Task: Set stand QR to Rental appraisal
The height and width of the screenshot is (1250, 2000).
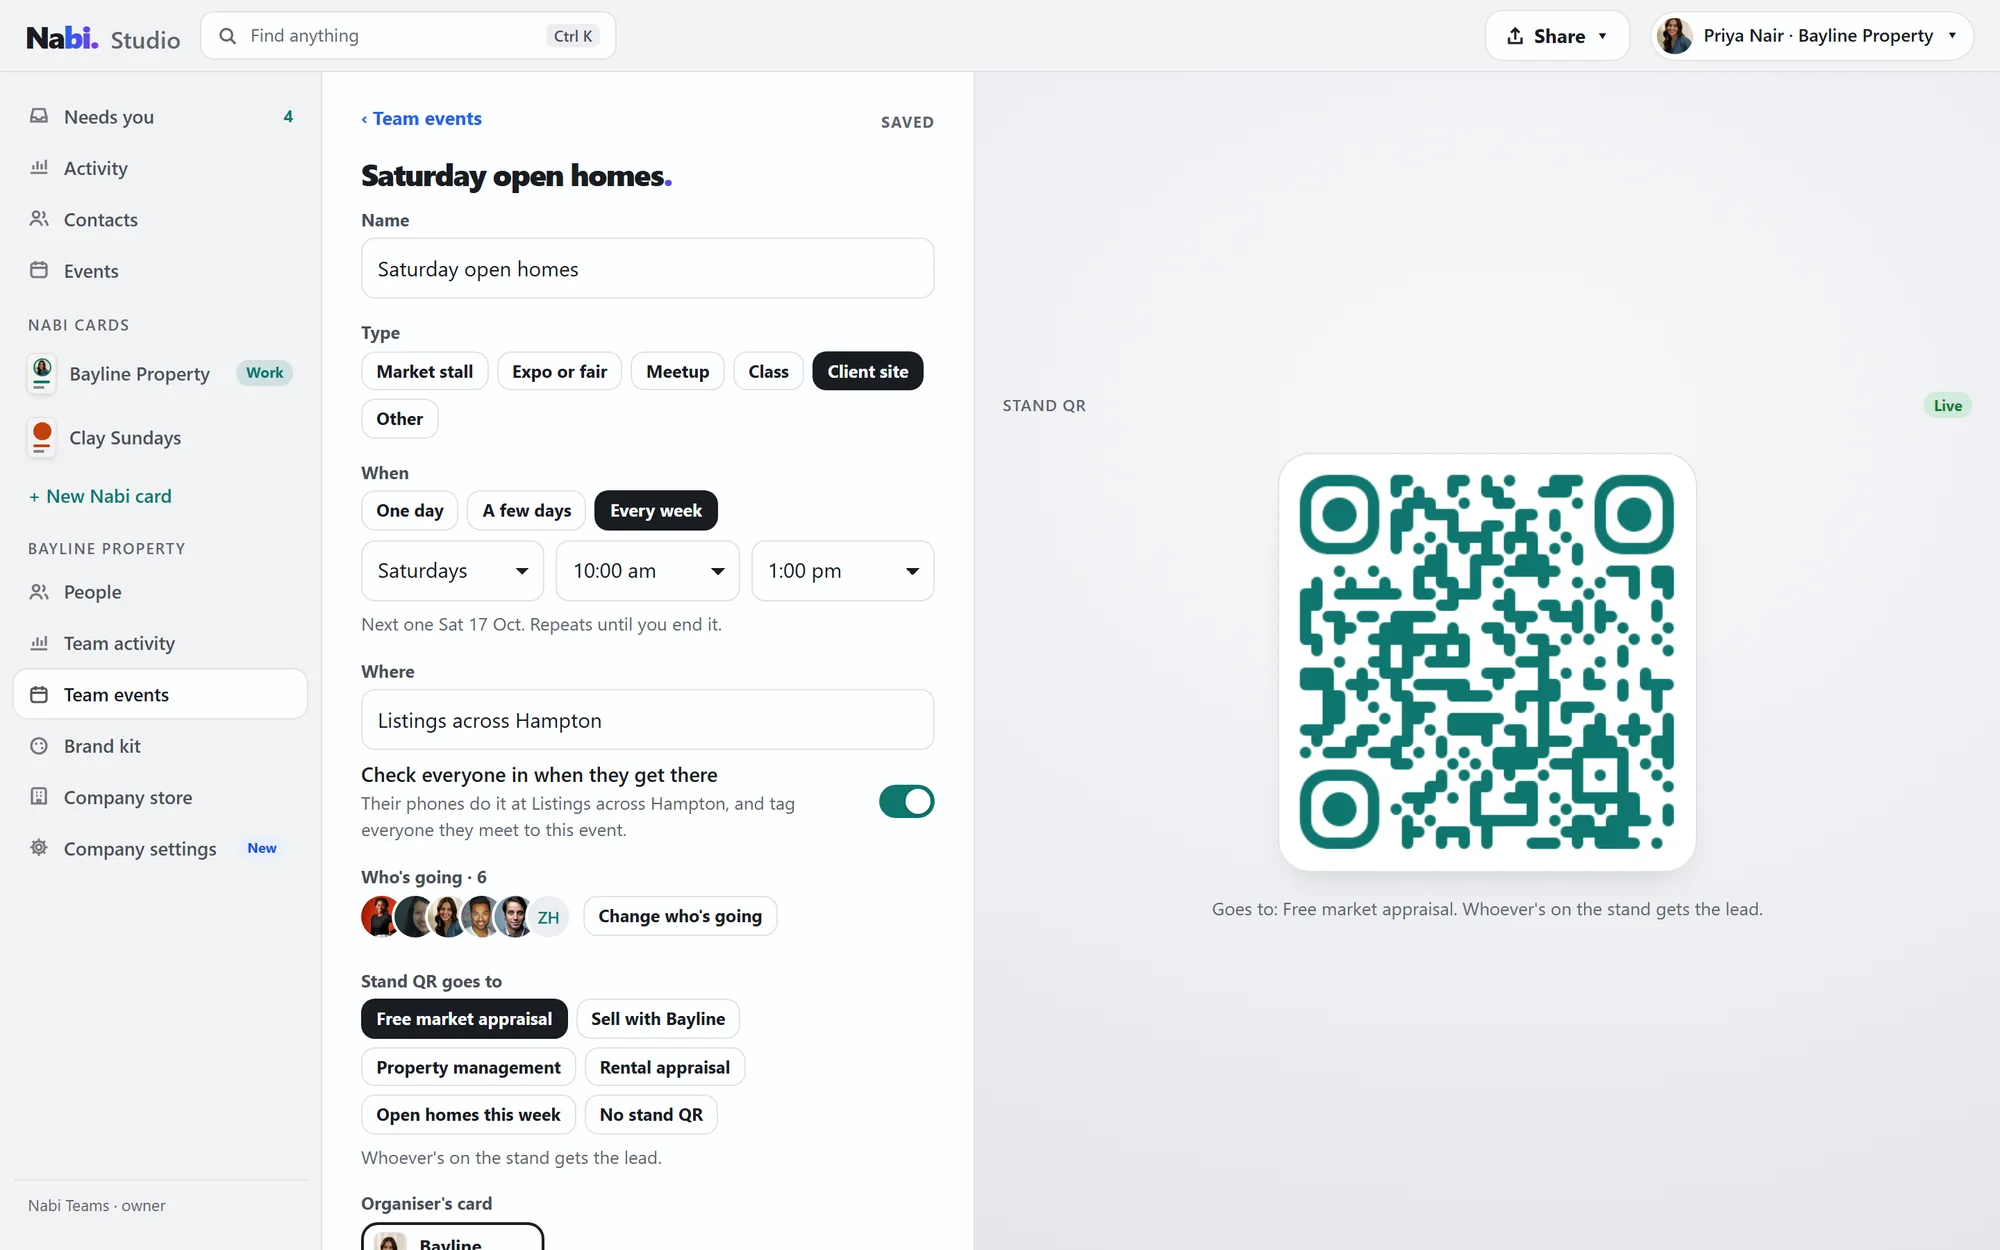Action: (x=664, y=1067)
